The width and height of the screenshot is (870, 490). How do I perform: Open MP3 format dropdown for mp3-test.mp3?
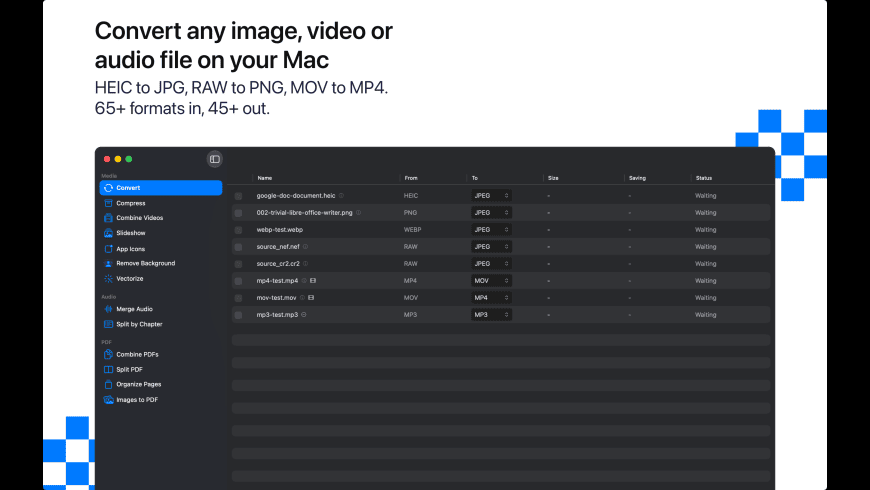[491, 315]
